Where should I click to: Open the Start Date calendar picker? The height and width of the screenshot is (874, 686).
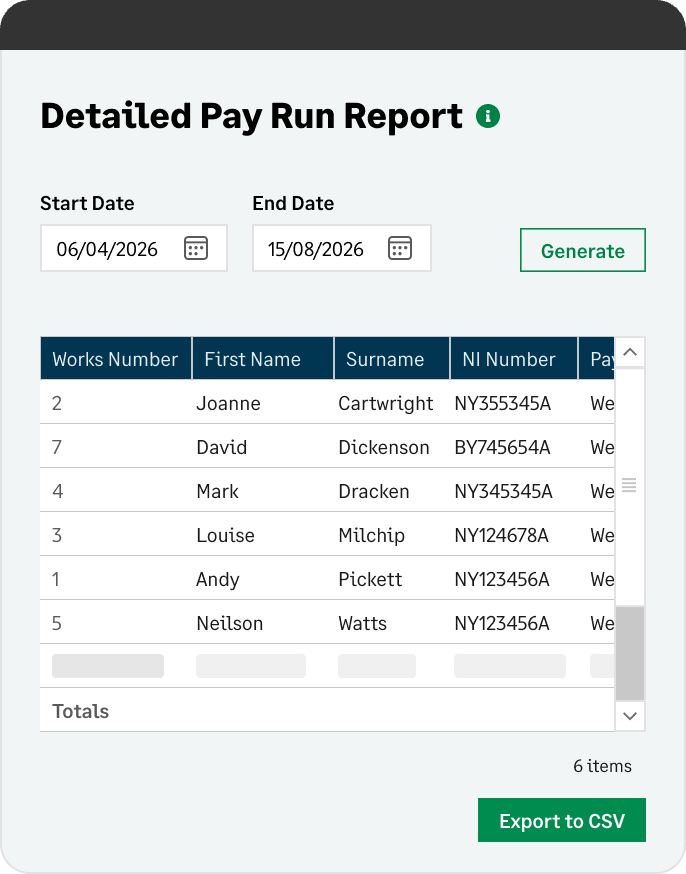(196, 248)
